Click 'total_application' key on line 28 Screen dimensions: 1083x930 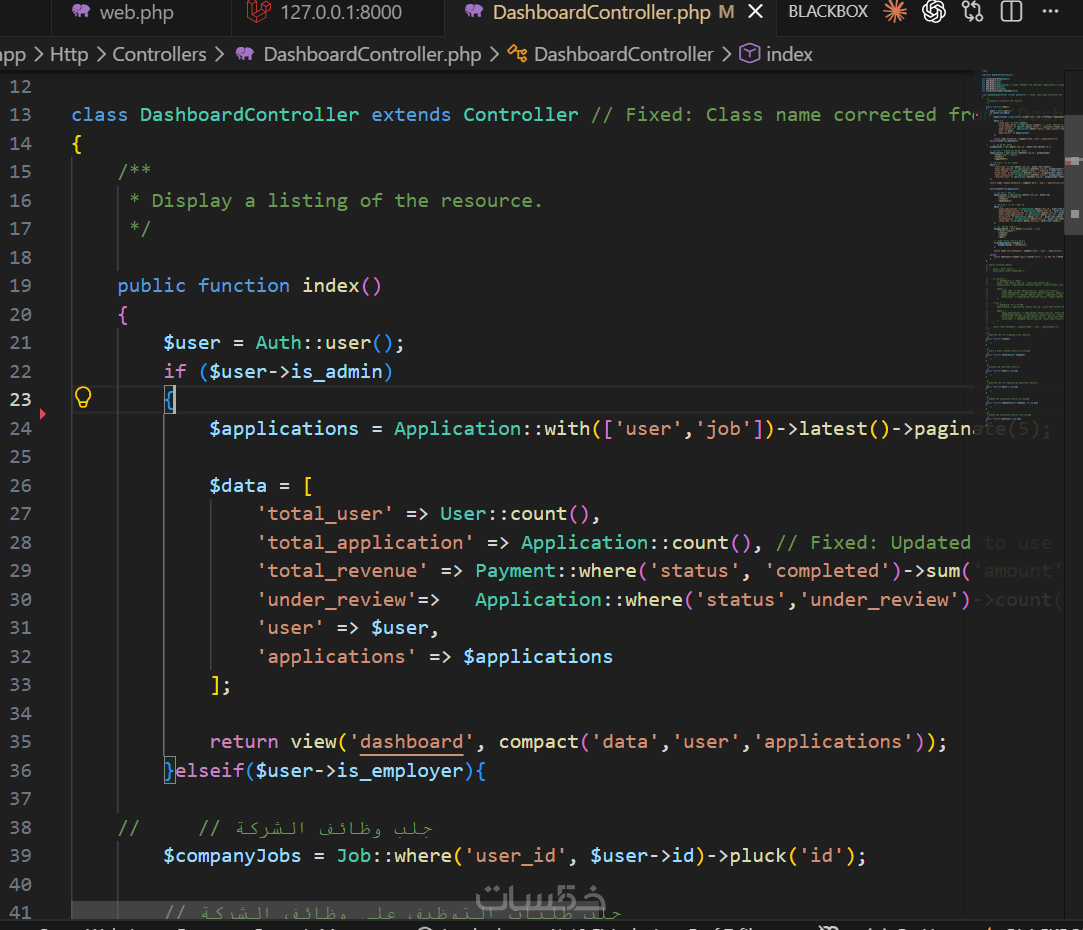point(365,542)
